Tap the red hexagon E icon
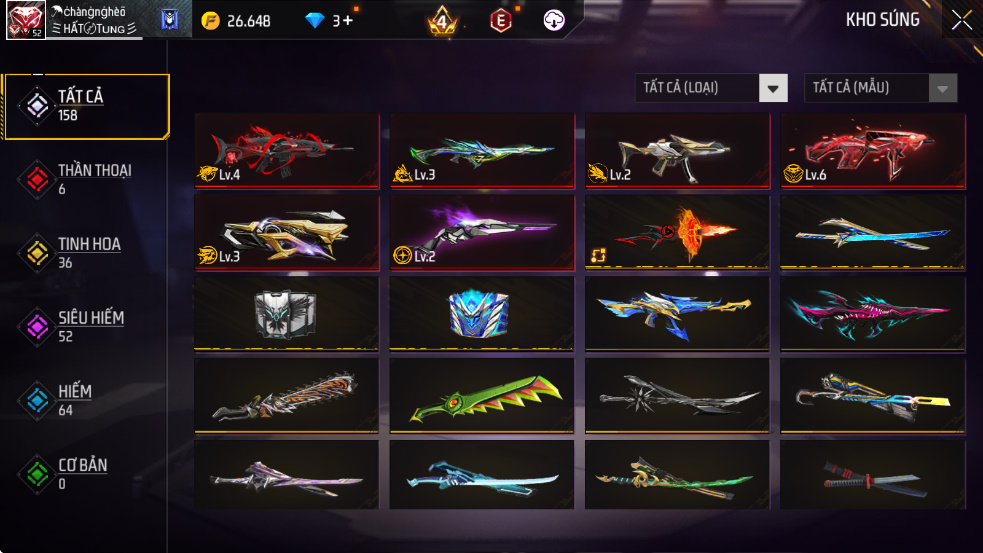This screenshot has height=553, width=983. click(x=500, y=21)
